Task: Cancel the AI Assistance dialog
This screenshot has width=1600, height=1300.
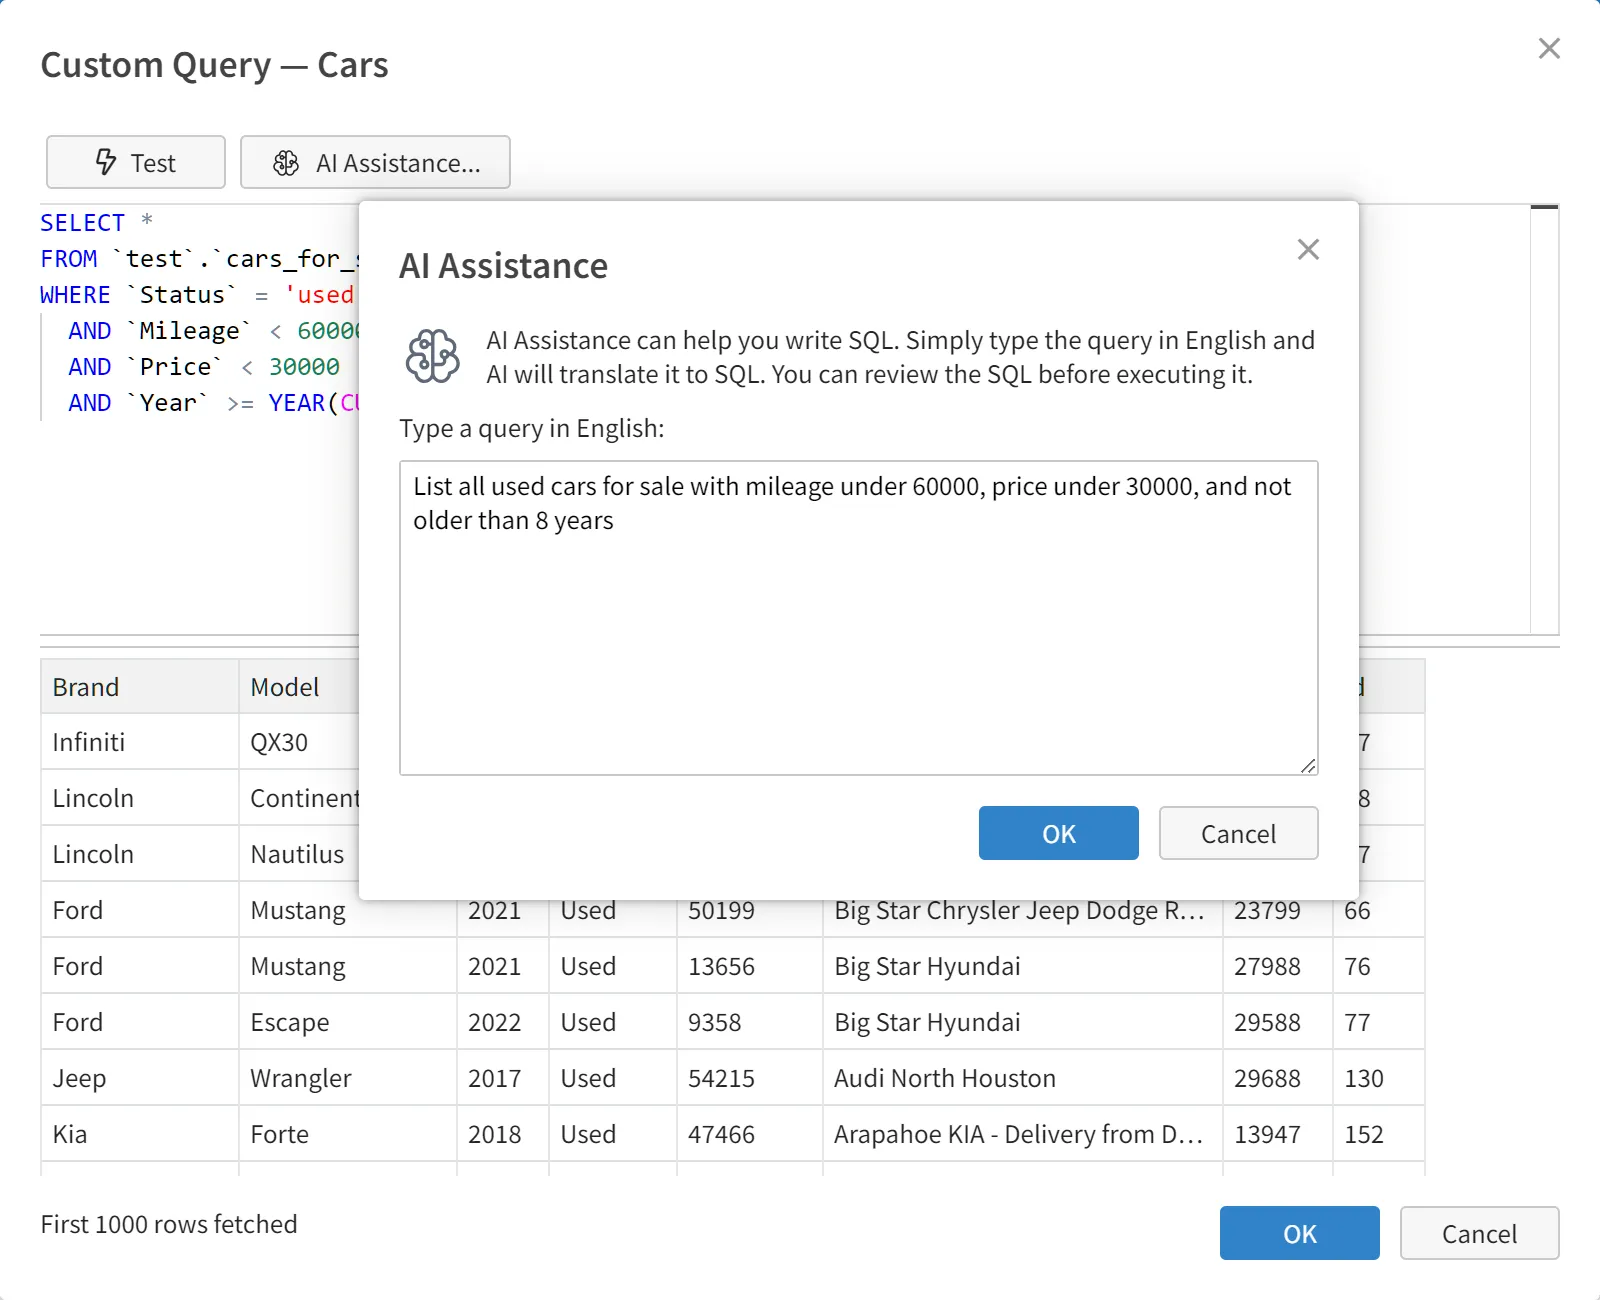Action: coord(1238,833)
